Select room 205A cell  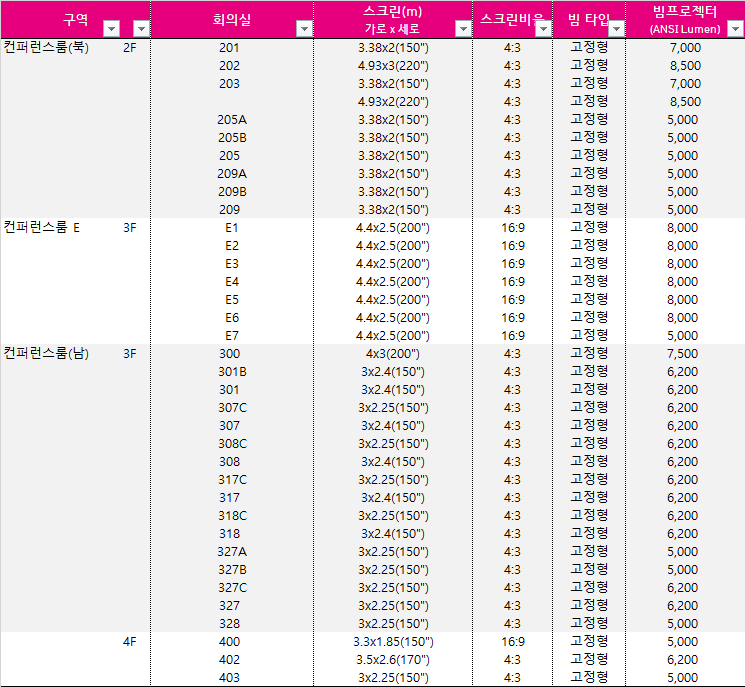click(x=231, y=120)
